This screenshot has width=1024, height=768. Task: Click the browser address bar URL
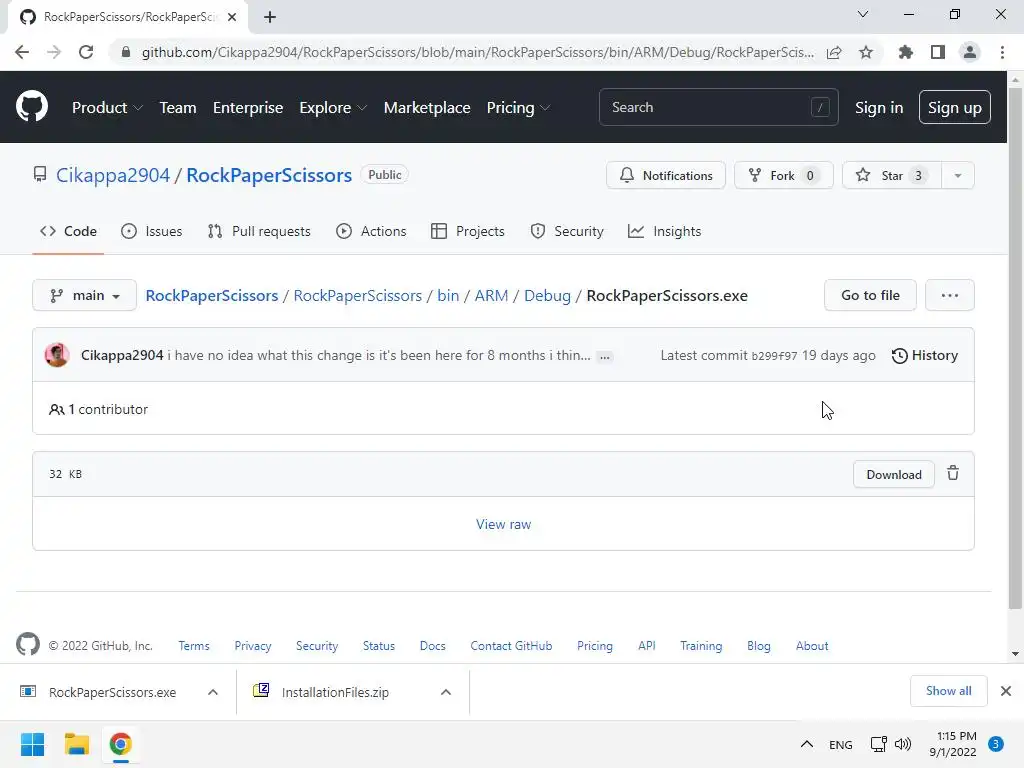pos(477,52)
